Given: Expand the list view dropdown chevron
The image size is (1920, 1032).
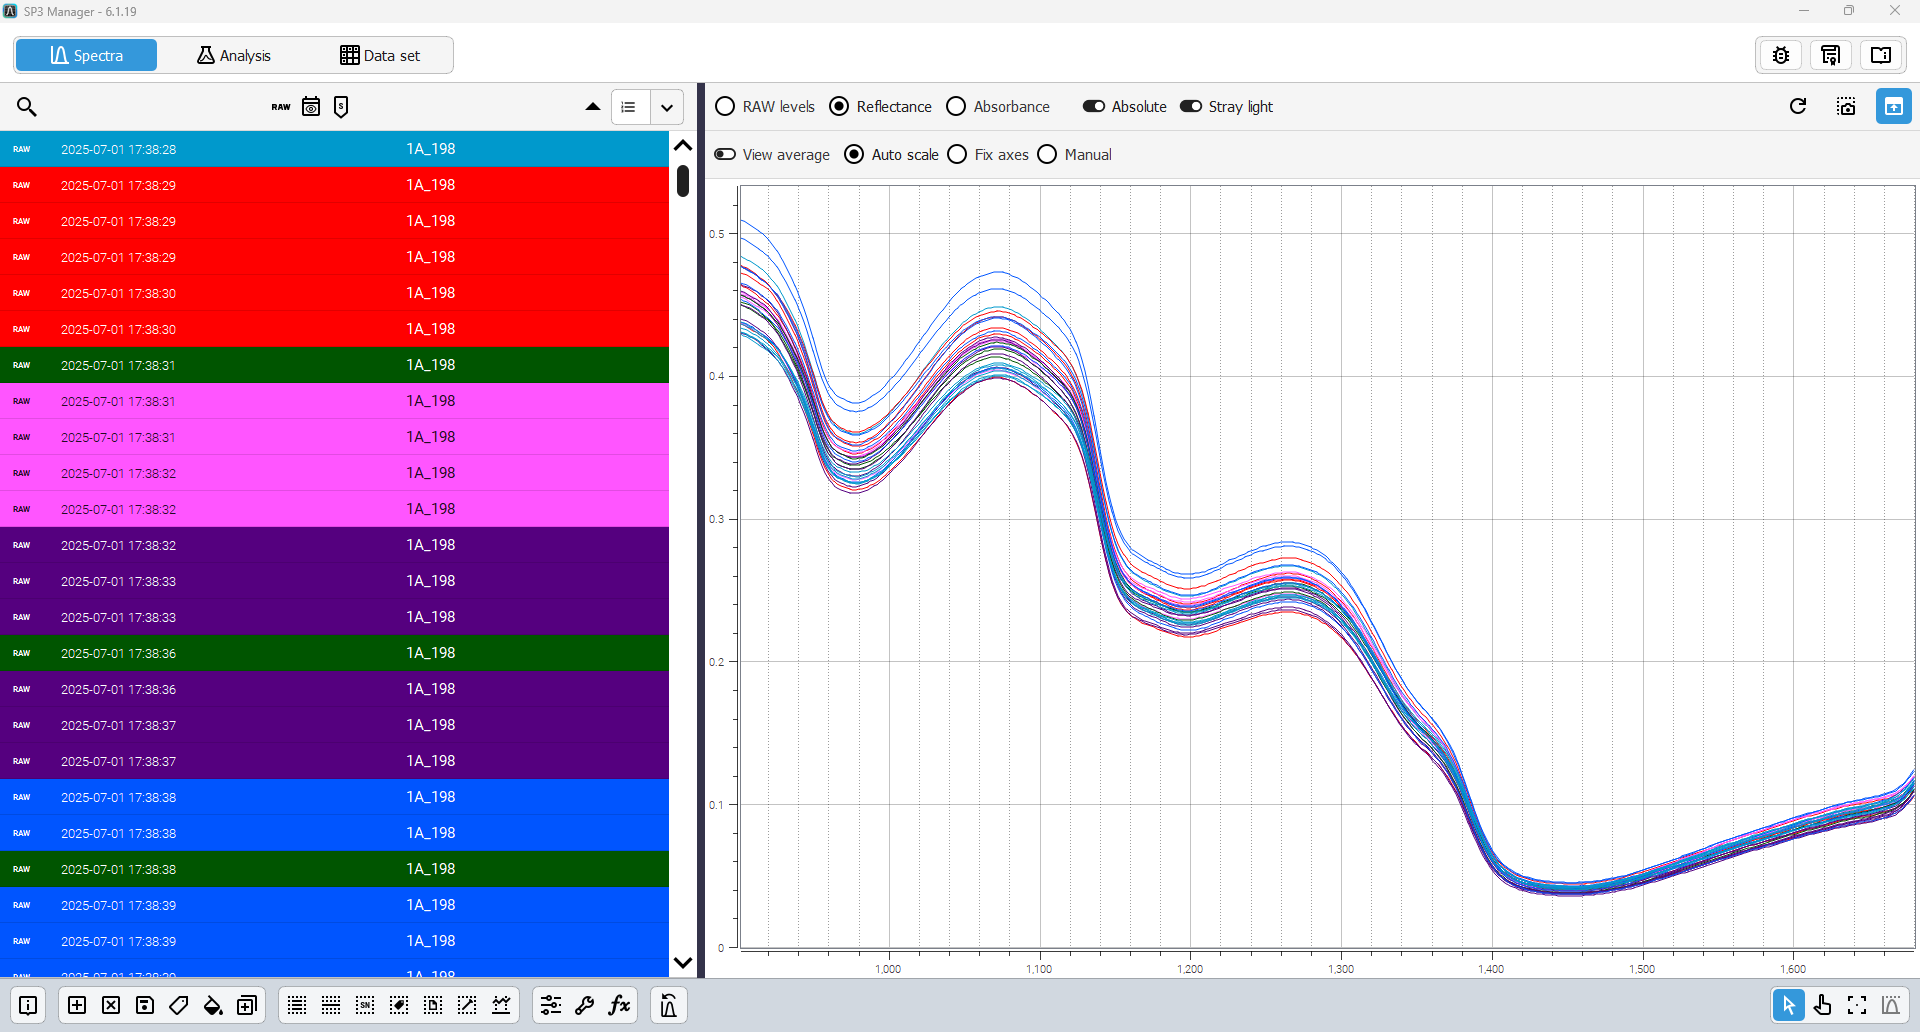Looking at the screenshot, I should [667, 107].
